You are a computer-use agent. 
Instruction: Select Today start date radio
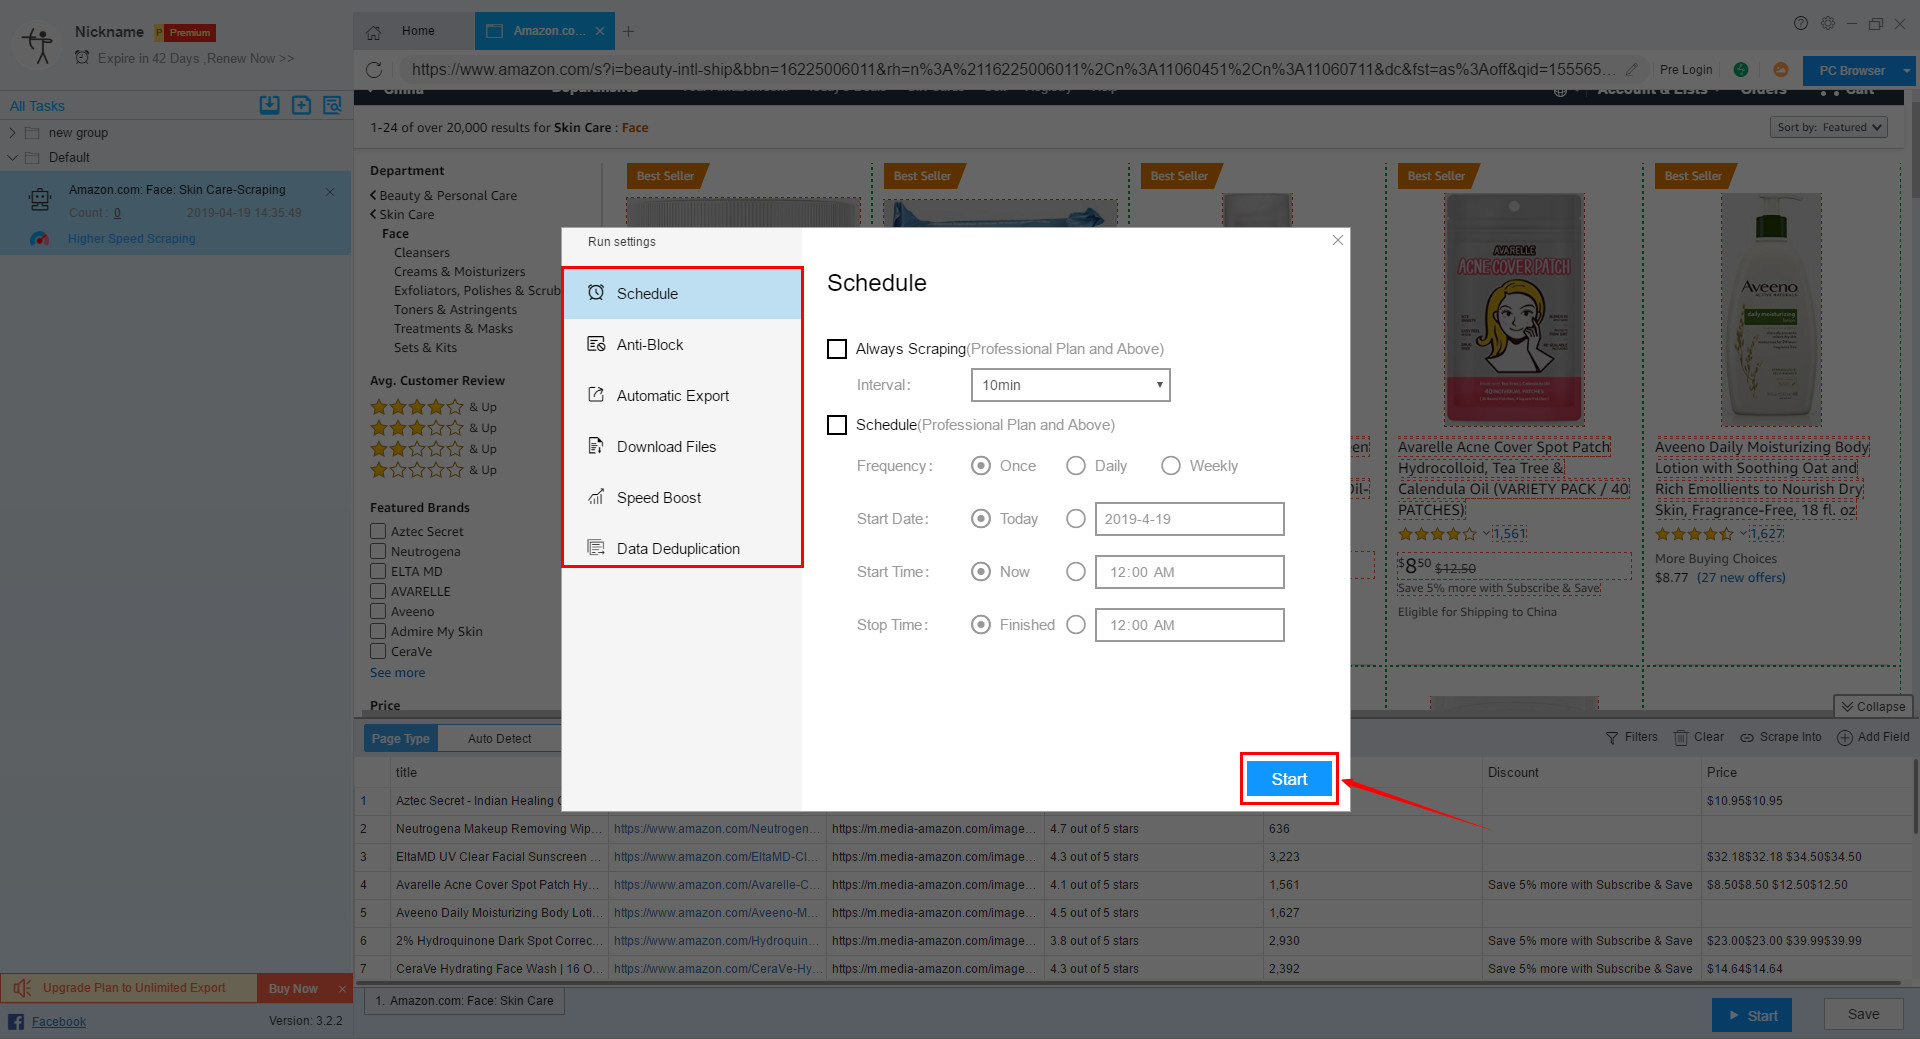coord(981,519)
